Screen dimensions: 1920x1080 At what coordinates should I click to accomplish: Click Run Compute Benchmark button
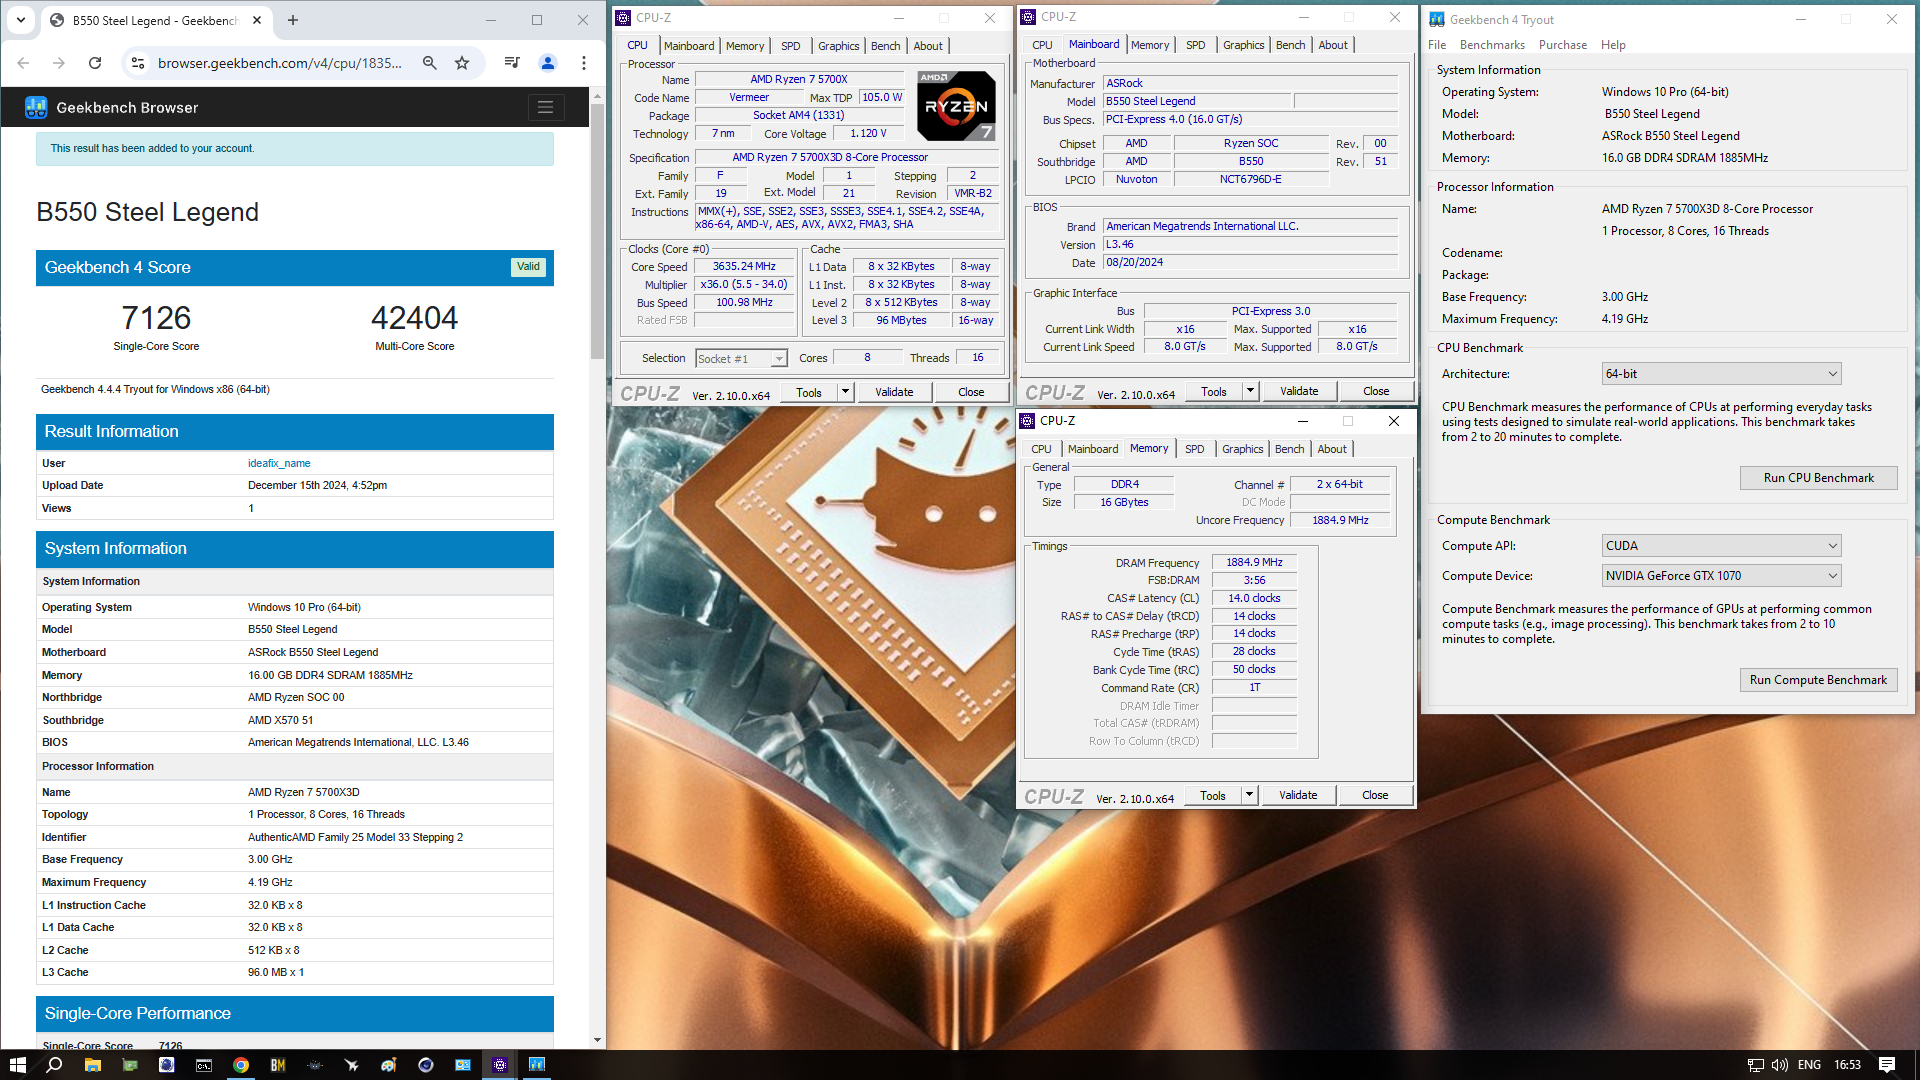tap(1818, 680)
